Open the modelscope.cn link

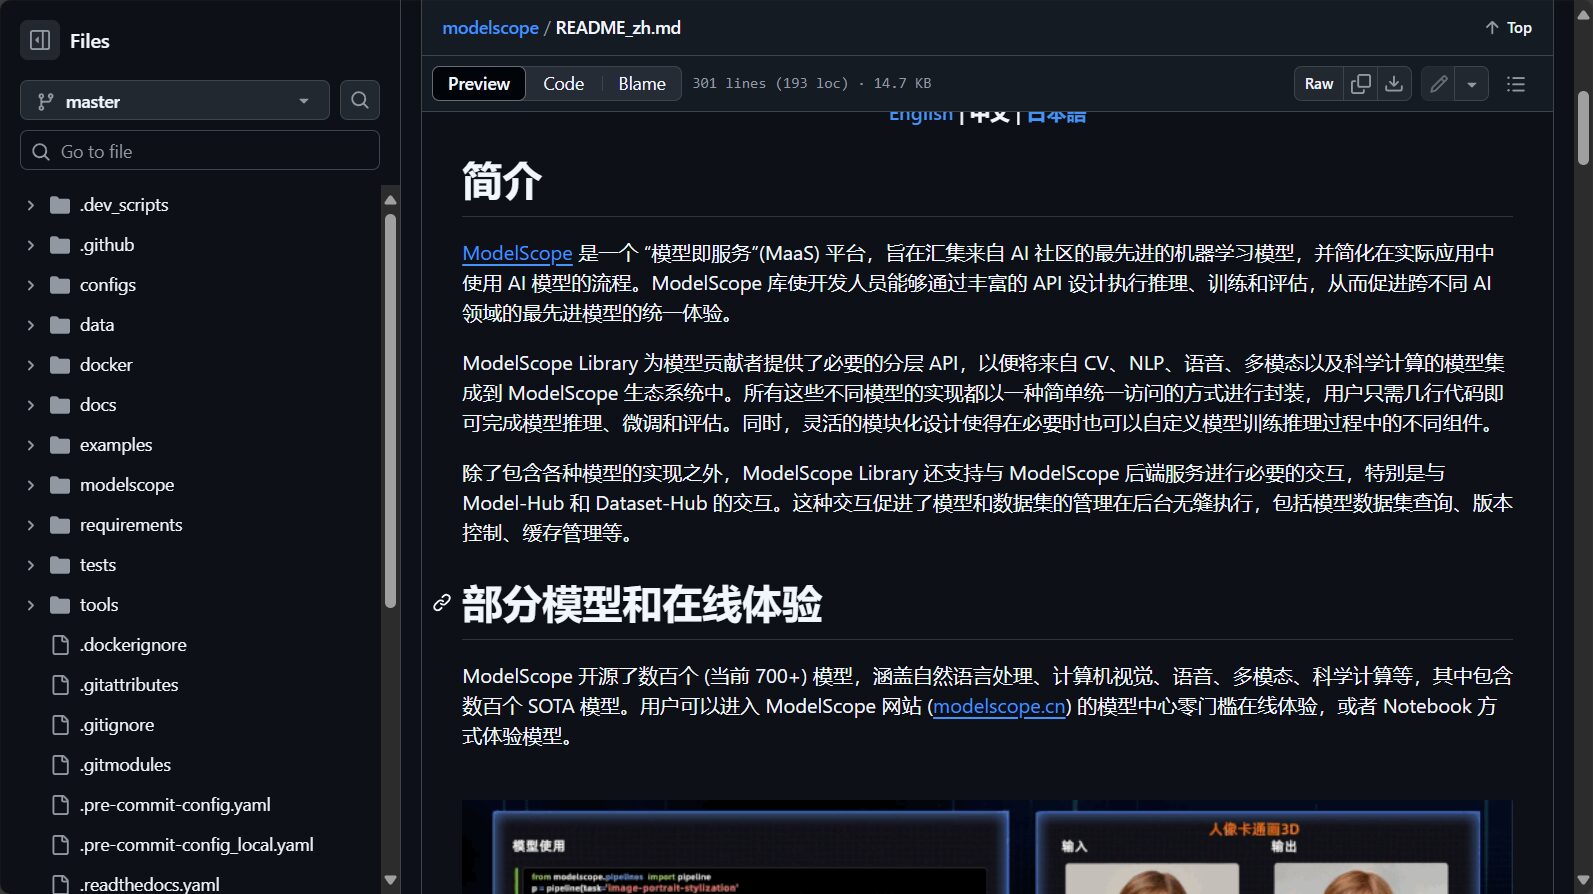tap(999, 706)
